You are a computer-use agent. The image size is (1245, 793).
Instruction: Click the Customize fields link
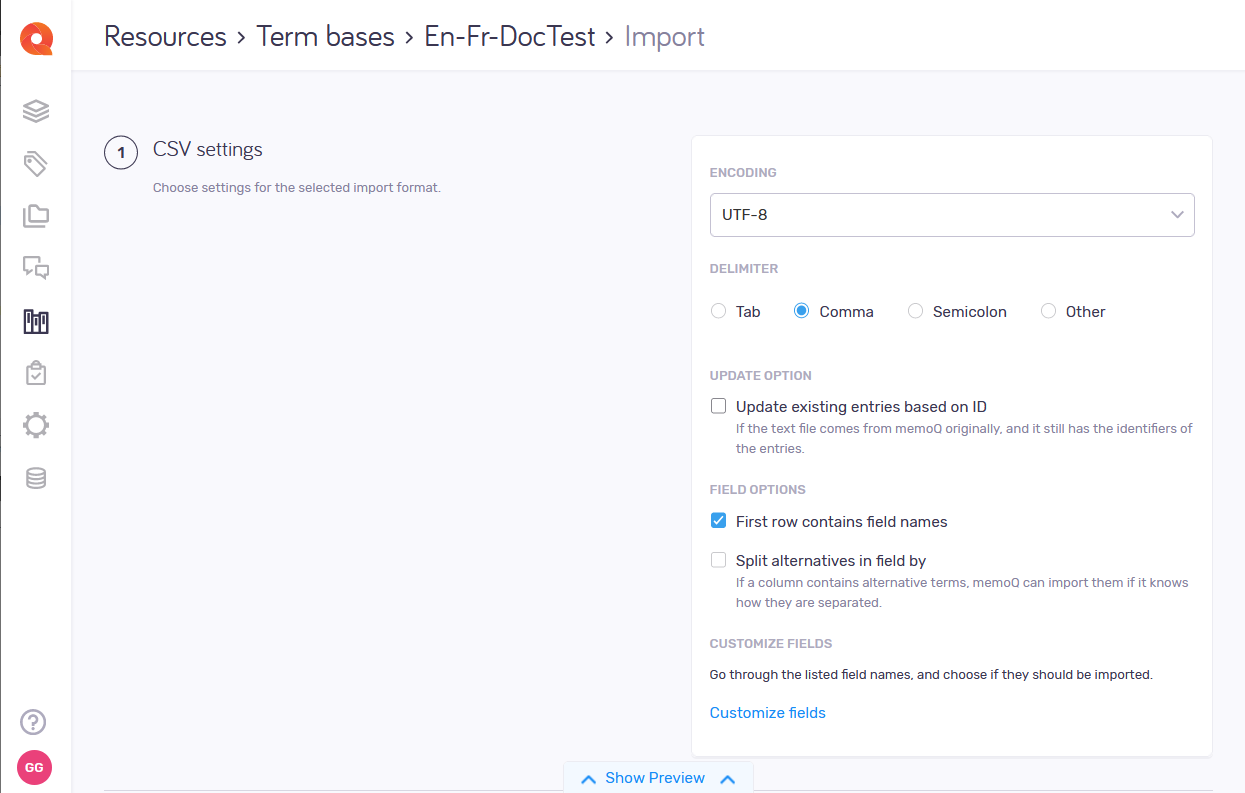[767, 713]
